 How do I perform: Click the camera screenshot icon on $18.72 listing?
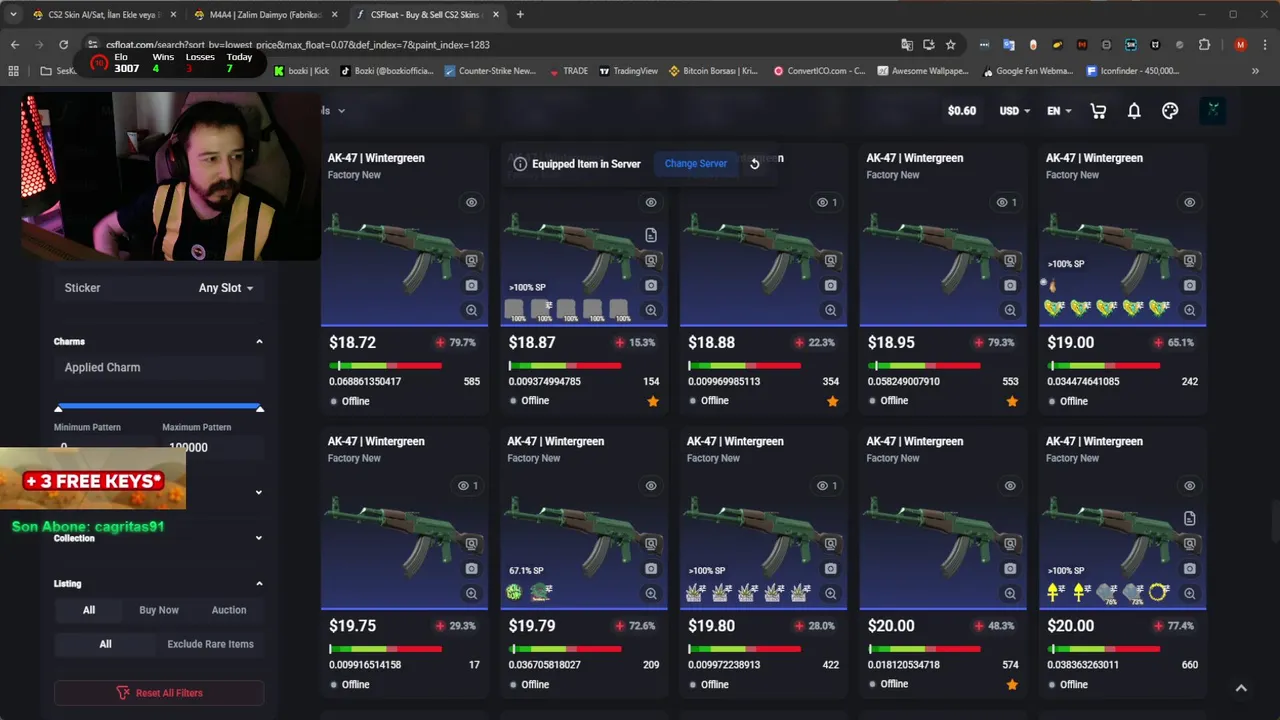coord(471,285)
